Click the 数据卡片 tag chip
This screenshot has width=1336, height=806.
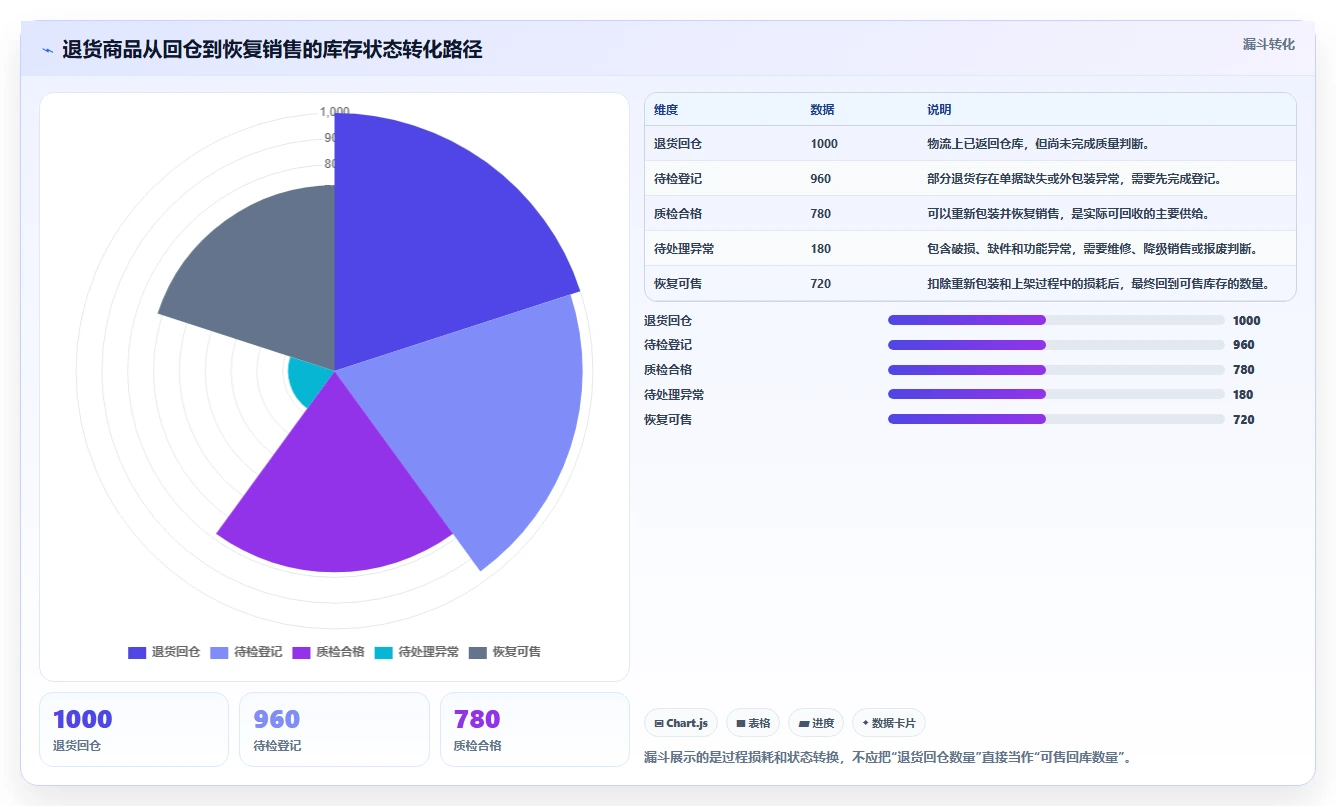coord(889,723)
